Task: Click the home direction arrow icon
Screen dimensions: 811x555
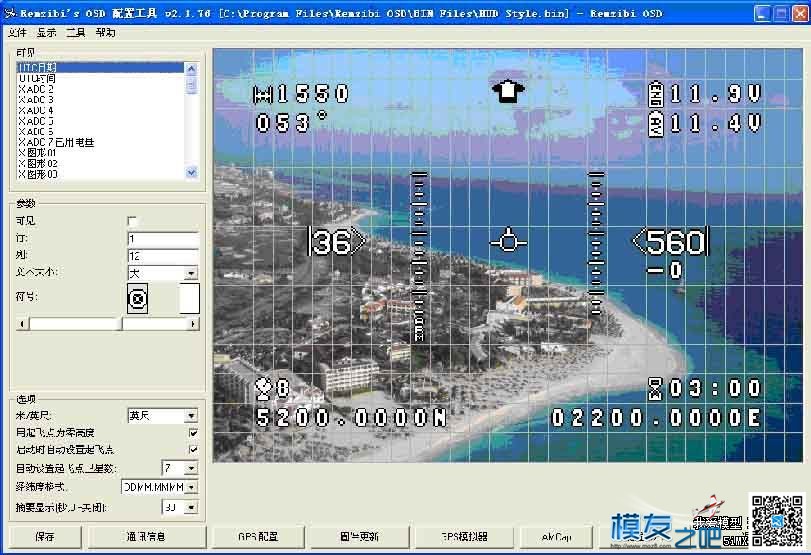Action: tap(508, 92)
